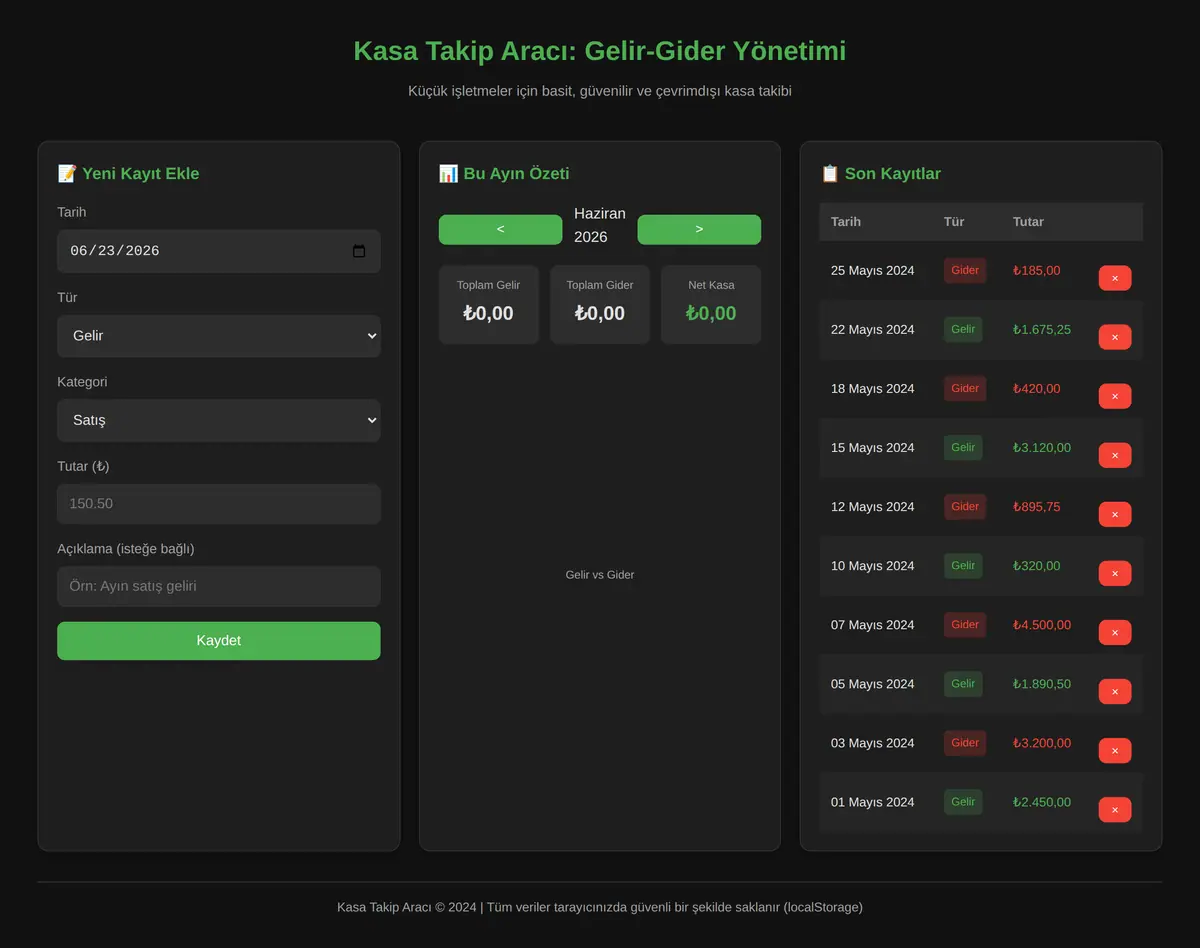Delete the 15 Mayıs 2024 record
This screenshot has width=1200, height=948.
tap(1115, 455)
